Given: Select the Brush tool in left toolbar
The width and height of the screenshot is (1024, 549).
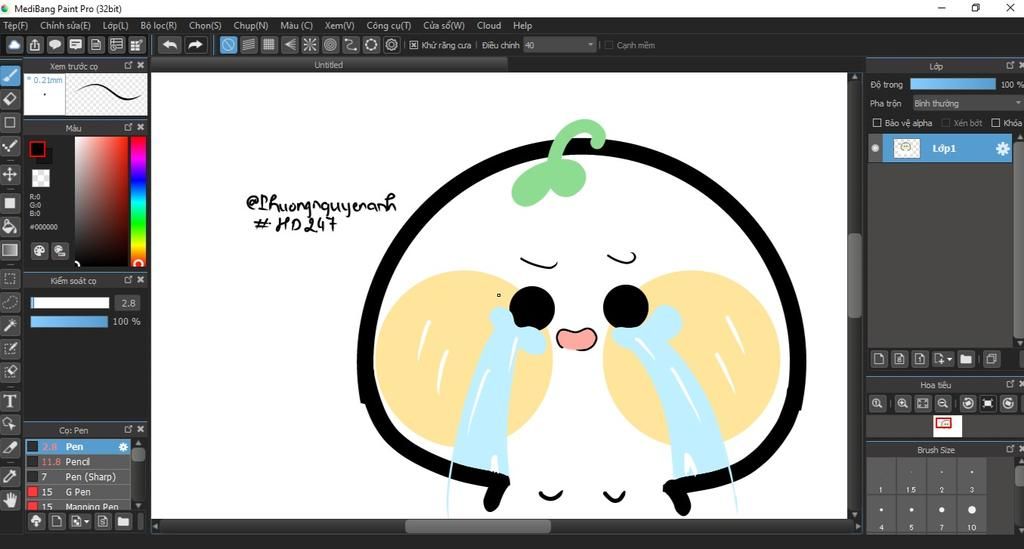Looking at the screenshot, I should [x=10, y=76].
